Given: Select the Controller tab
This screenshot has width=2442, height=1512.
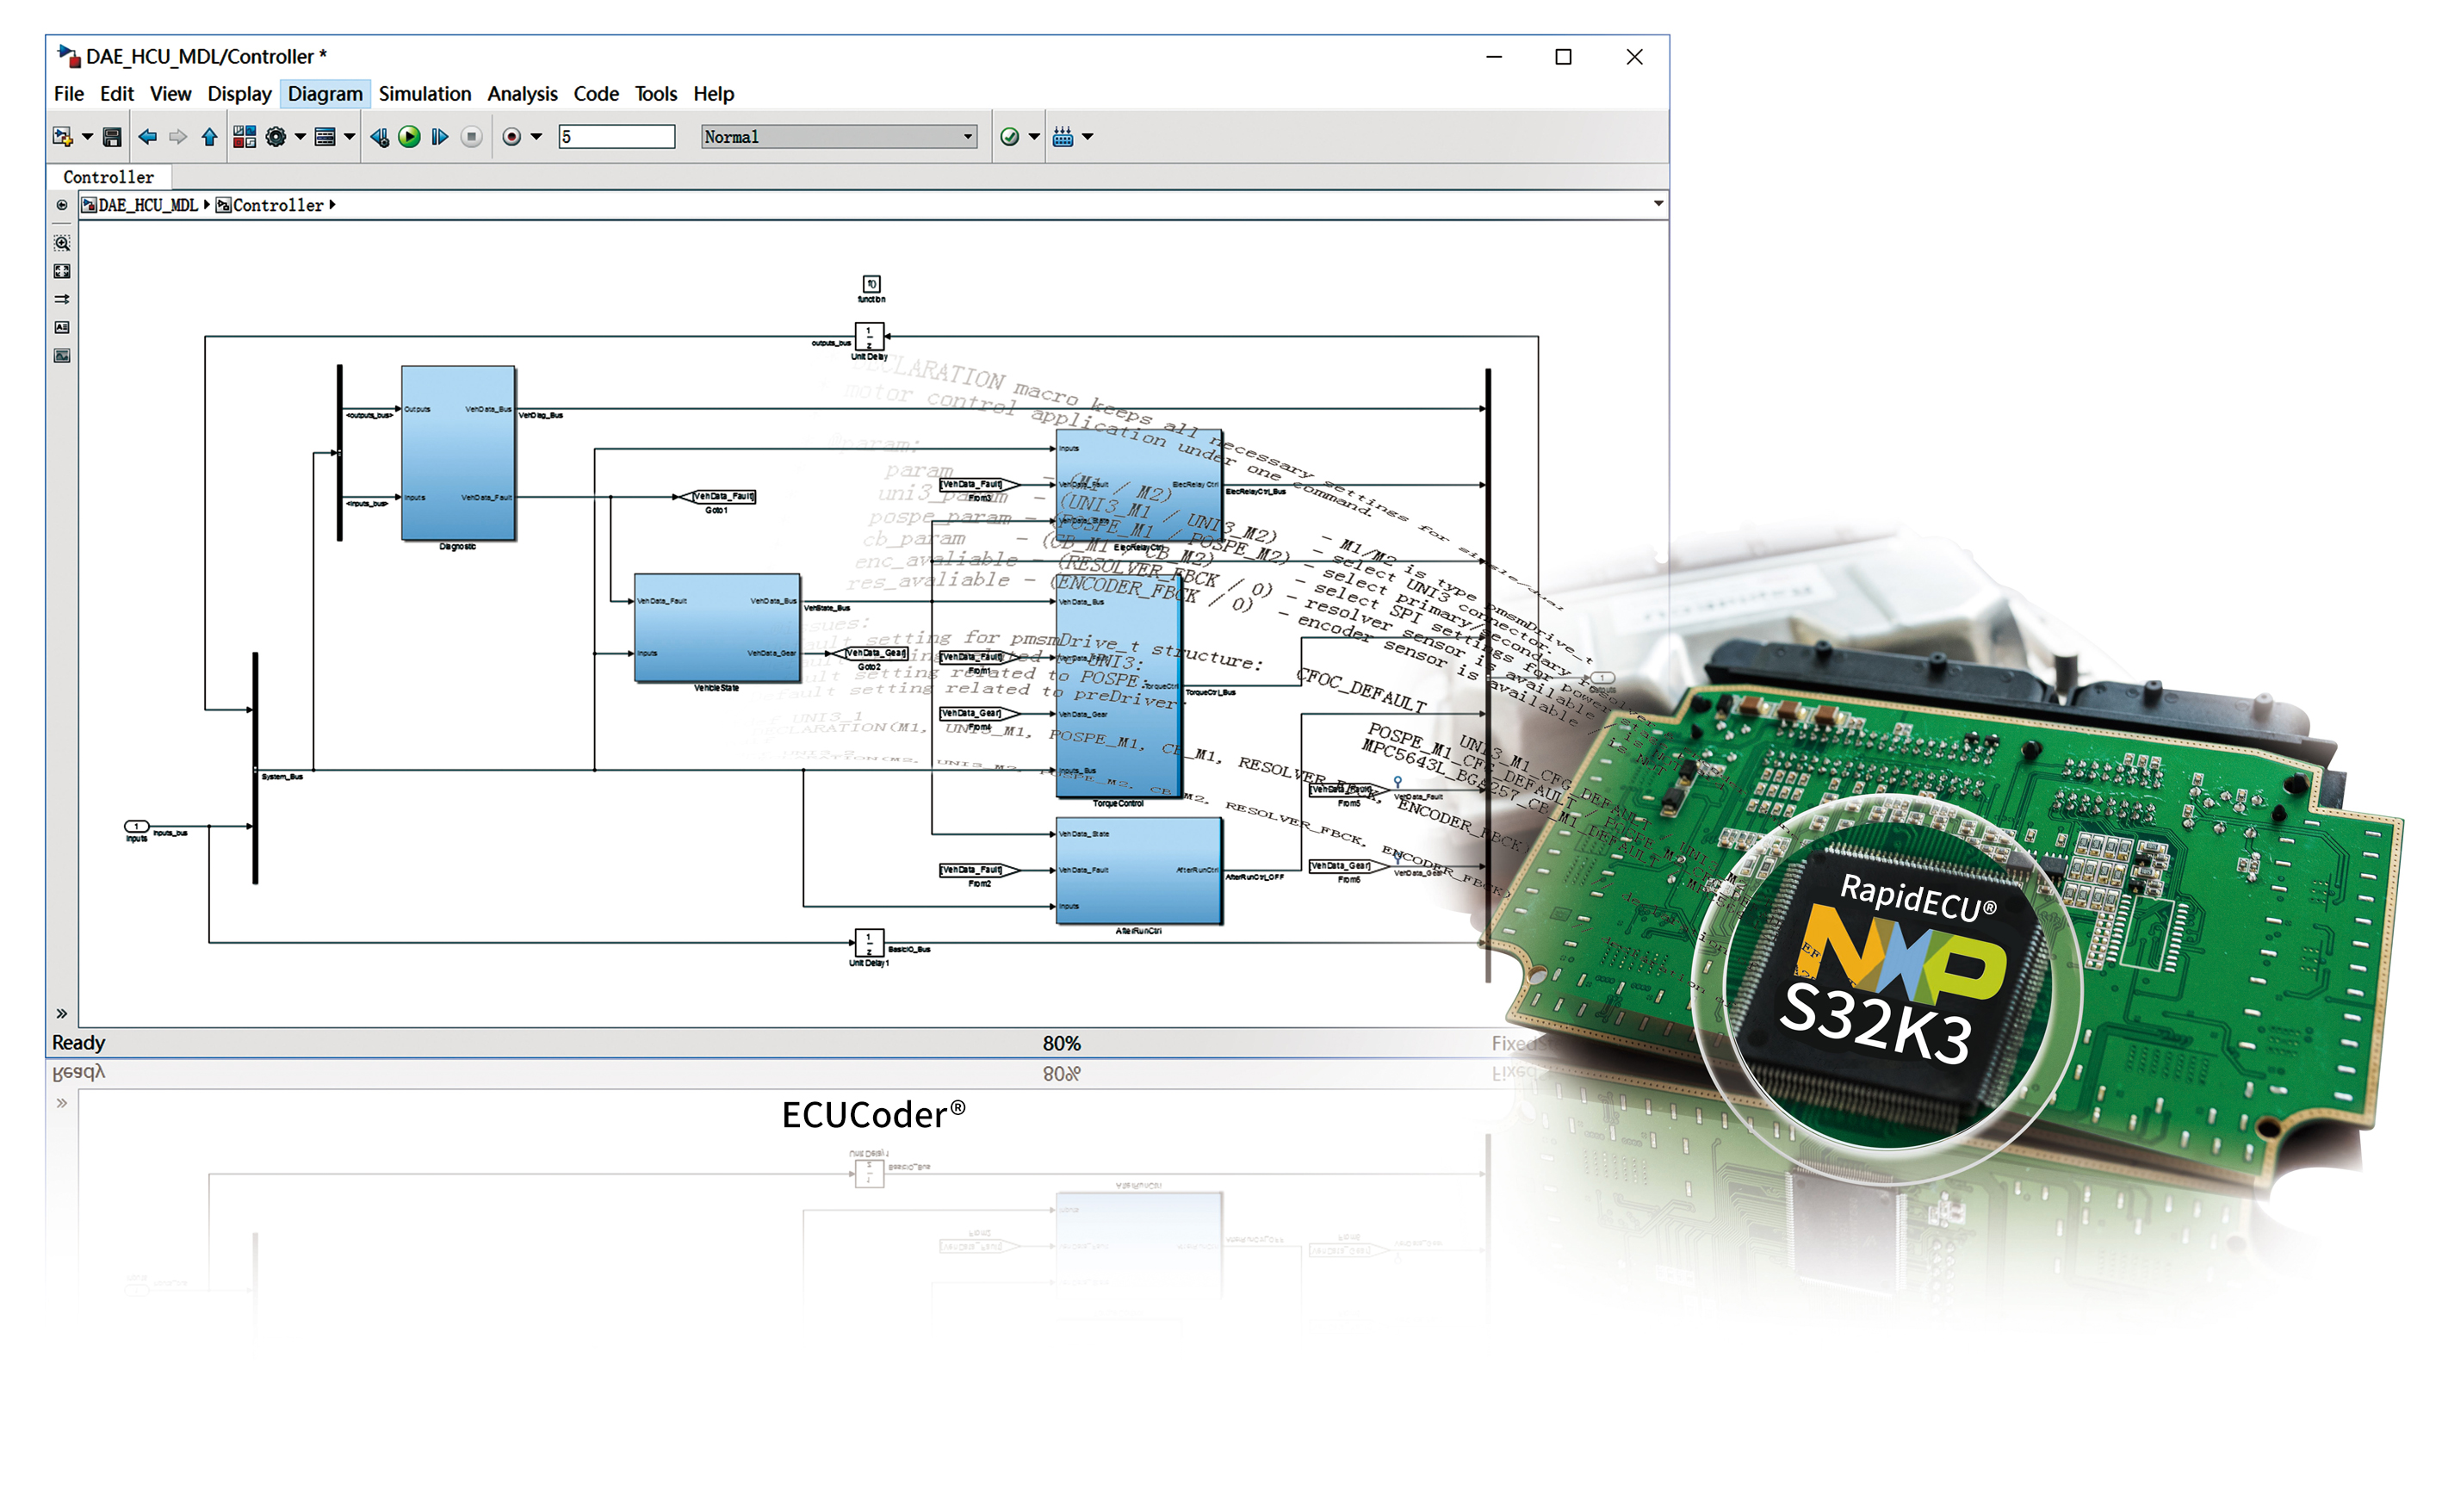Looking at the screenshot, I should pyautogui.click(x=108, y=177).
